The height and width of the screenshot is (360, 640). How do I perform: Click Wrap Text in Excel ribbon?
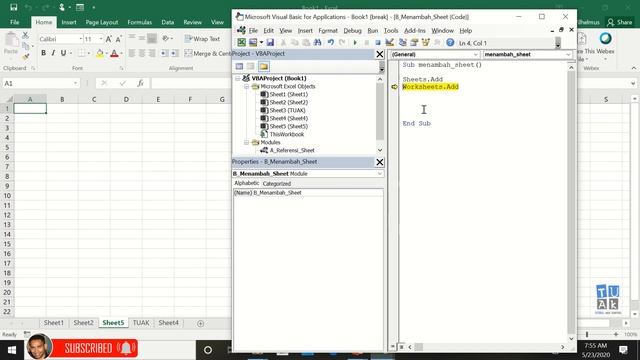click(202, 39)
